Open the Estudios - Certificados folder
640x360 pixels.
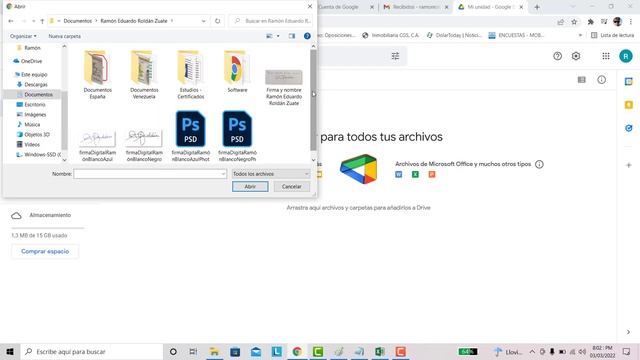[190, 74]
